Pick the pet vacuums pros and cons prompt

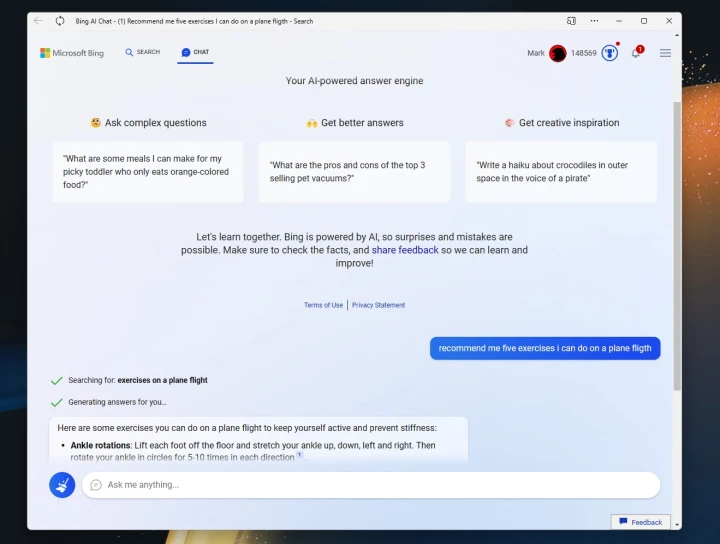point(354,171)
